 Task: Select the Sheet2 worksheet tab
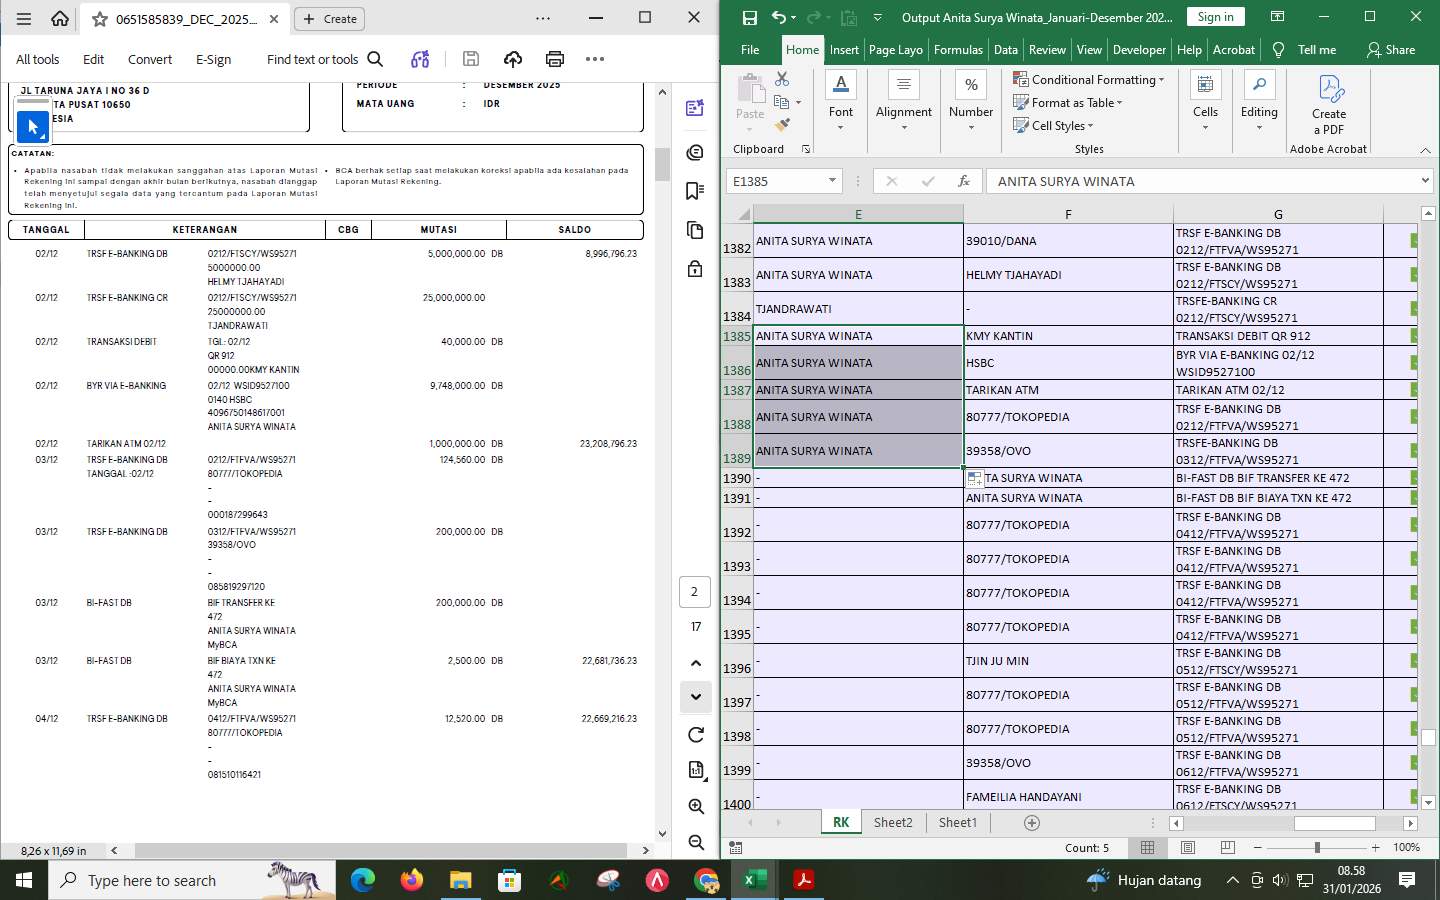point(893,822)
